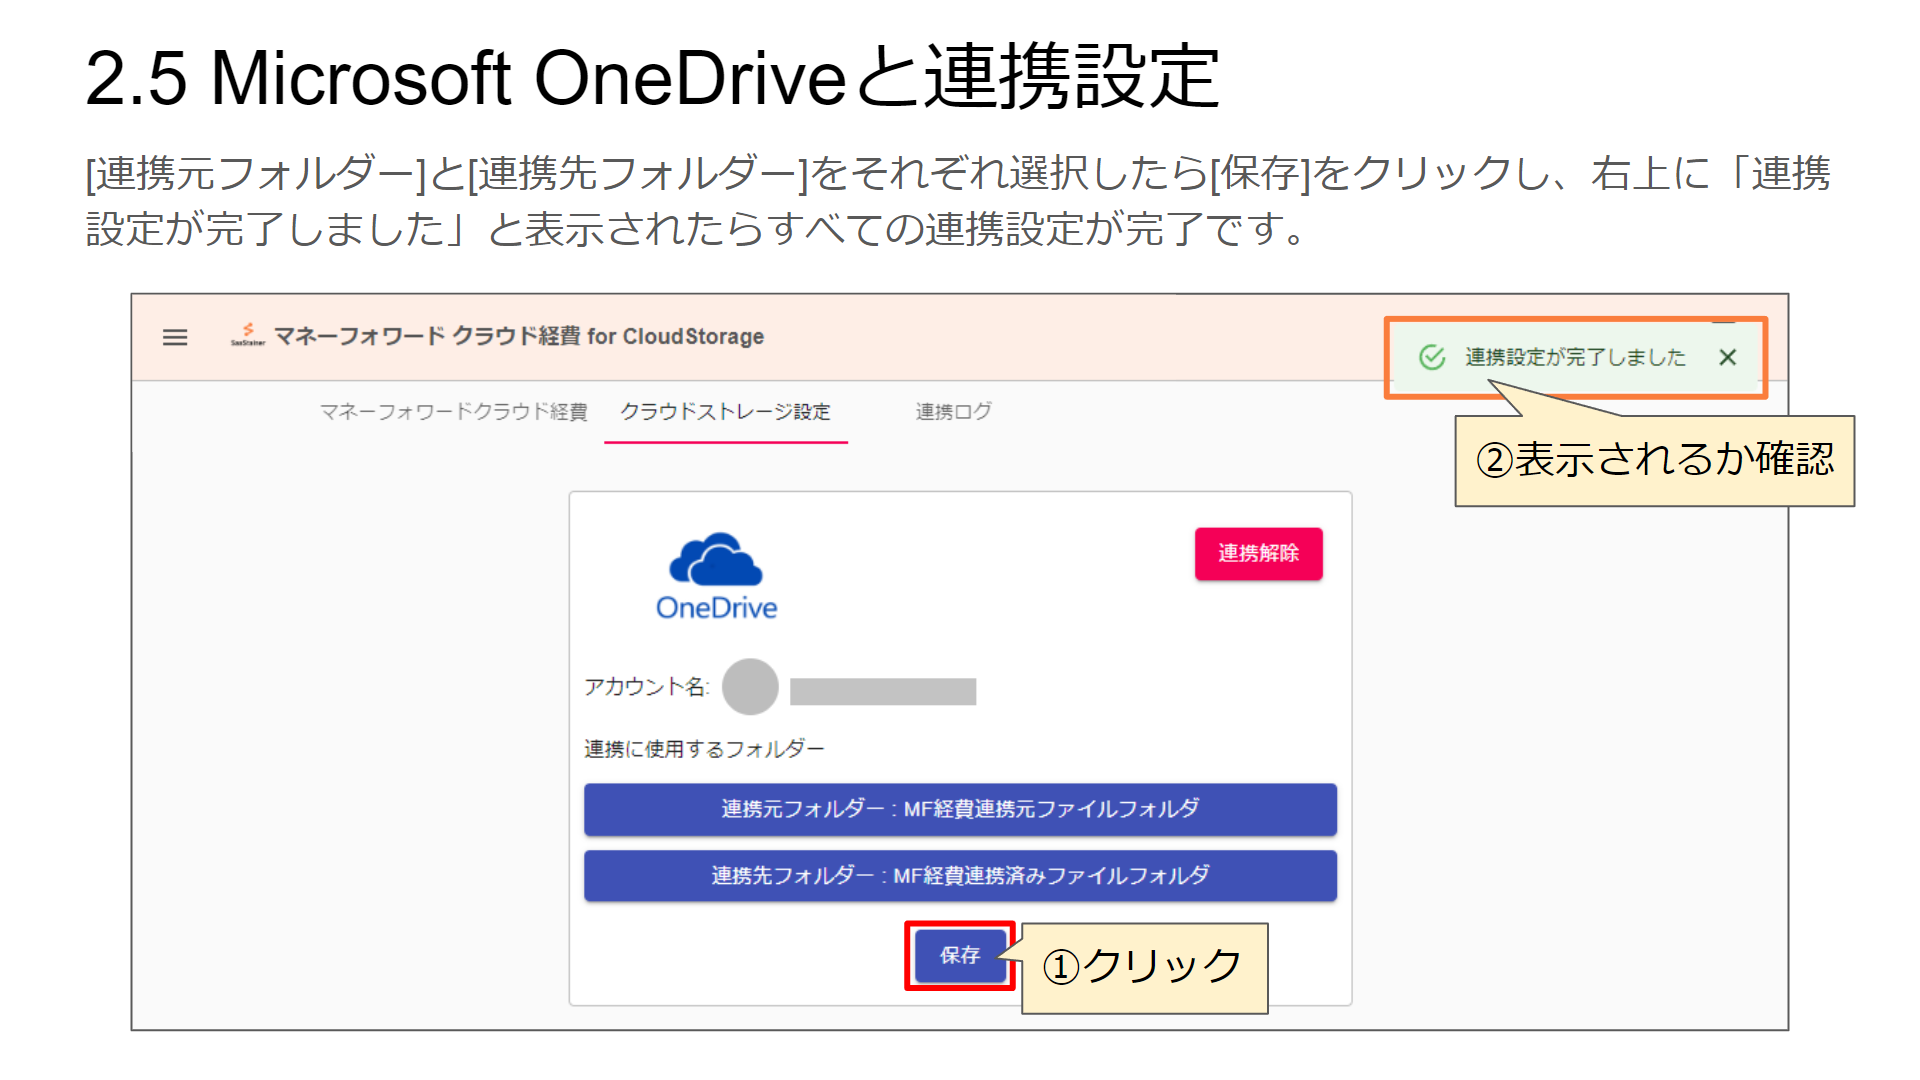Click the OneDrive wordmark text

716,608
